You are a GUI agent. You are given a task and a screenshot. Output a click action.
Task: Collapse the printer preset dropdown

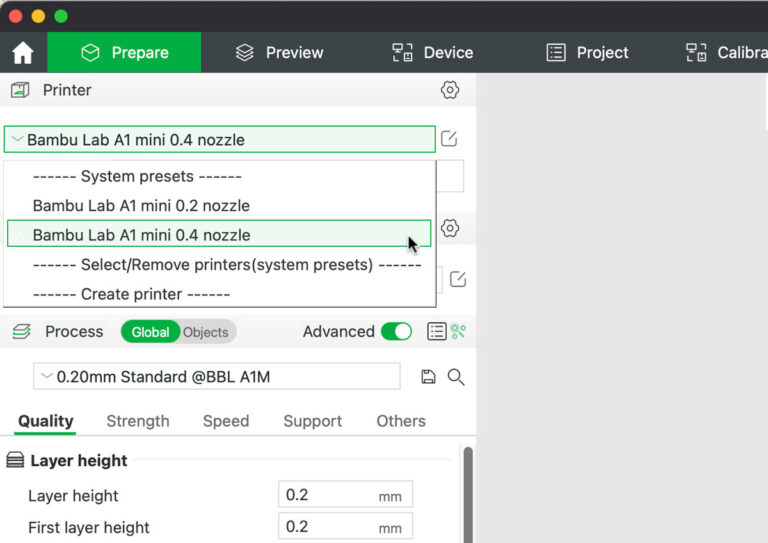pos(220,140)
